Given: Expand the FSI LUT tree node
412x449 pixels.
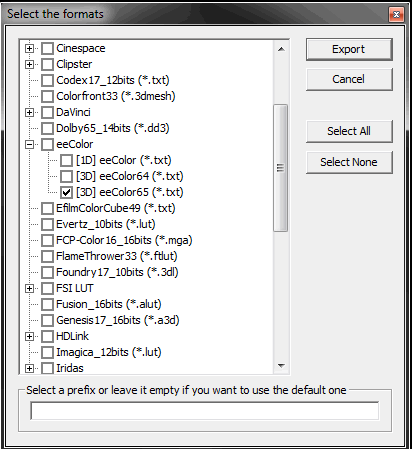Looking at the screenshot, I should 29,288.
